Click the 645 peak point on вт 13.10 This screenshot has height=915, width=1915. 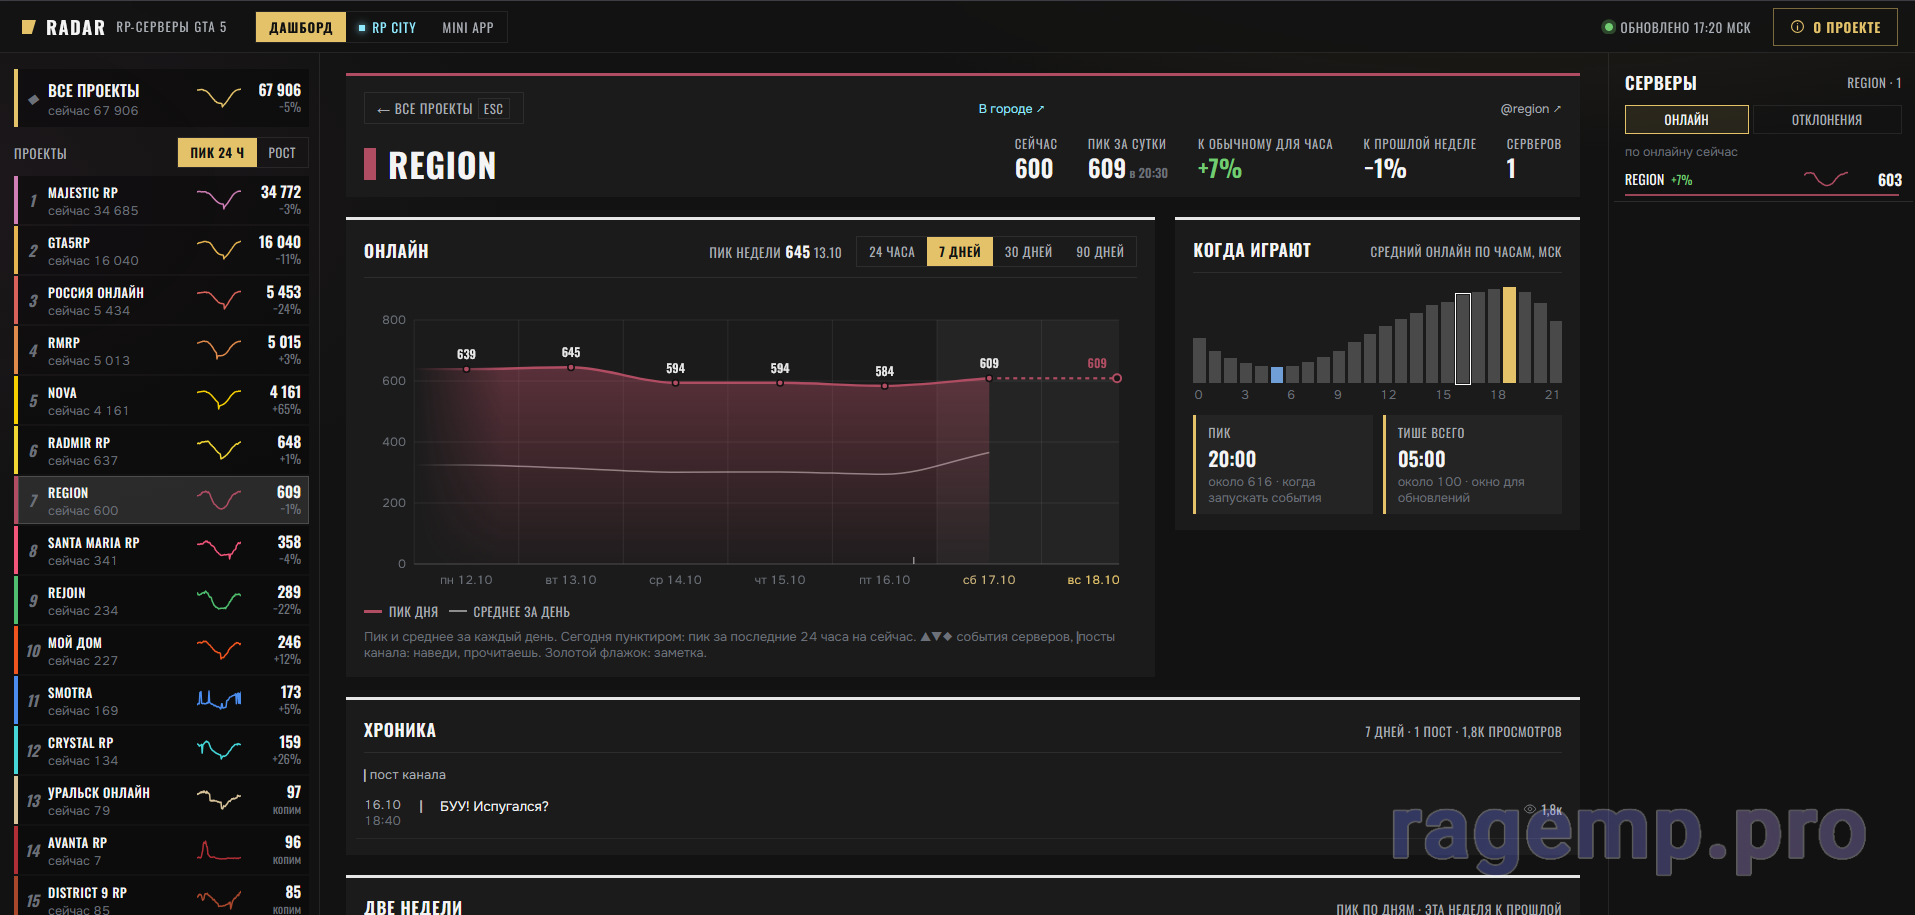coord(571,367)
